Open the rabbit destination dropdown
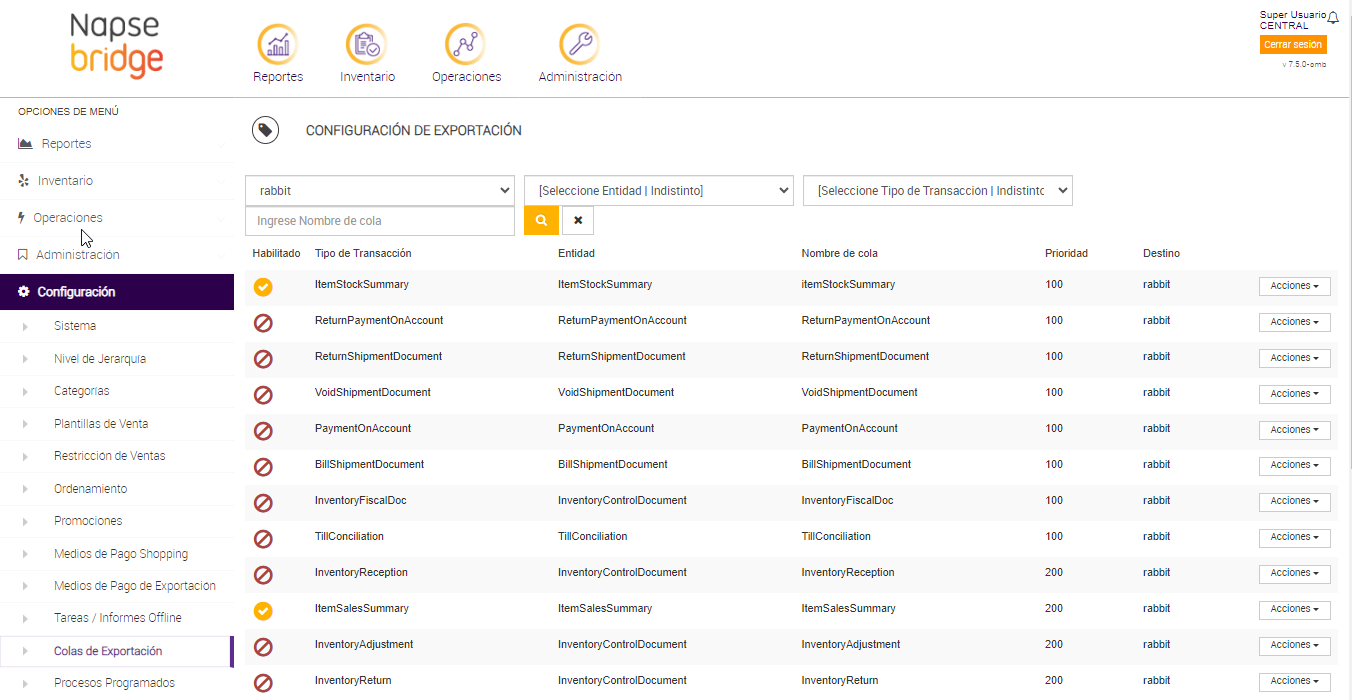Image resolution: width=1352 pixels, height=700 pixels. click(380, 190)
